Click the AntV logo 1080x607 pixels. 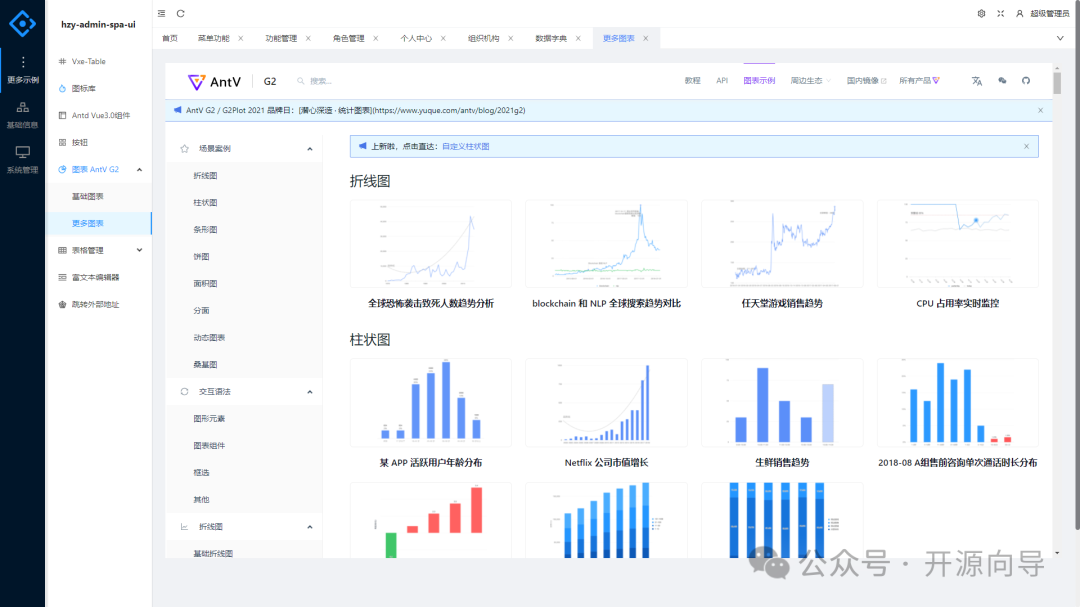214,81
